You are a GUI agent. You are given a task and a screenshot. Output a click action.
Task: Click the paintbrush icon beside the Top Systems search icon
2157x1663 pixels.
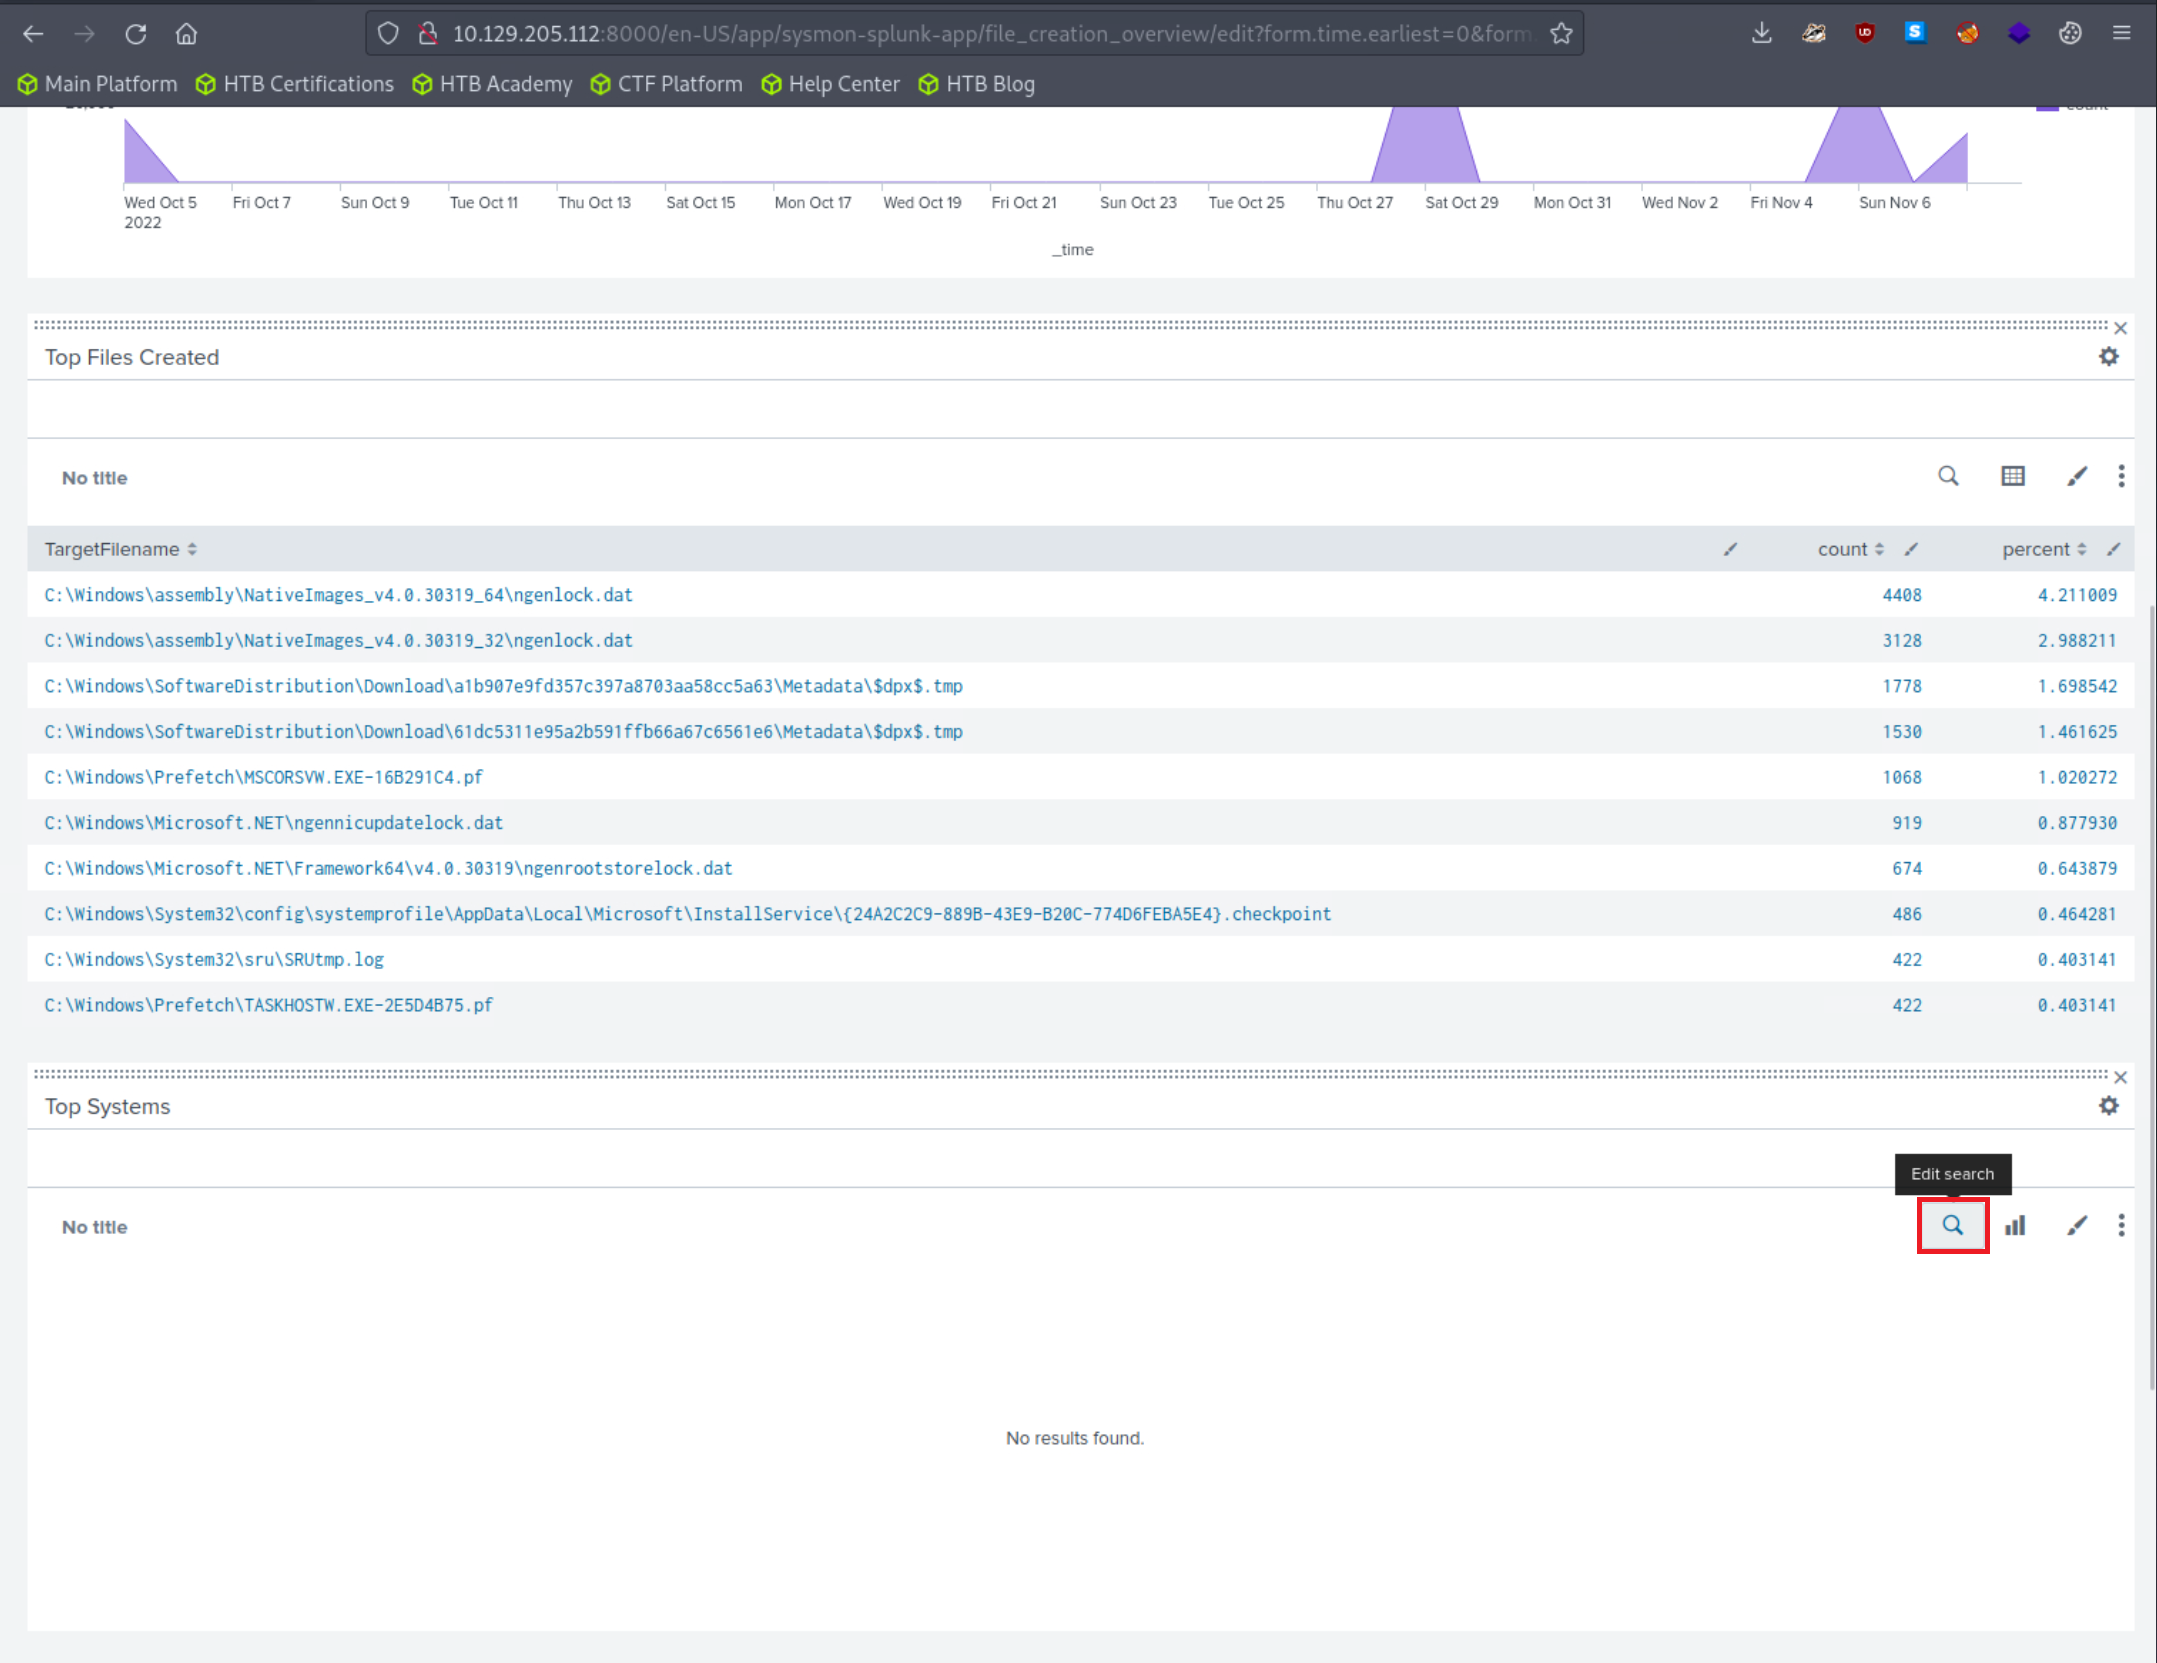point(2077,1224)
